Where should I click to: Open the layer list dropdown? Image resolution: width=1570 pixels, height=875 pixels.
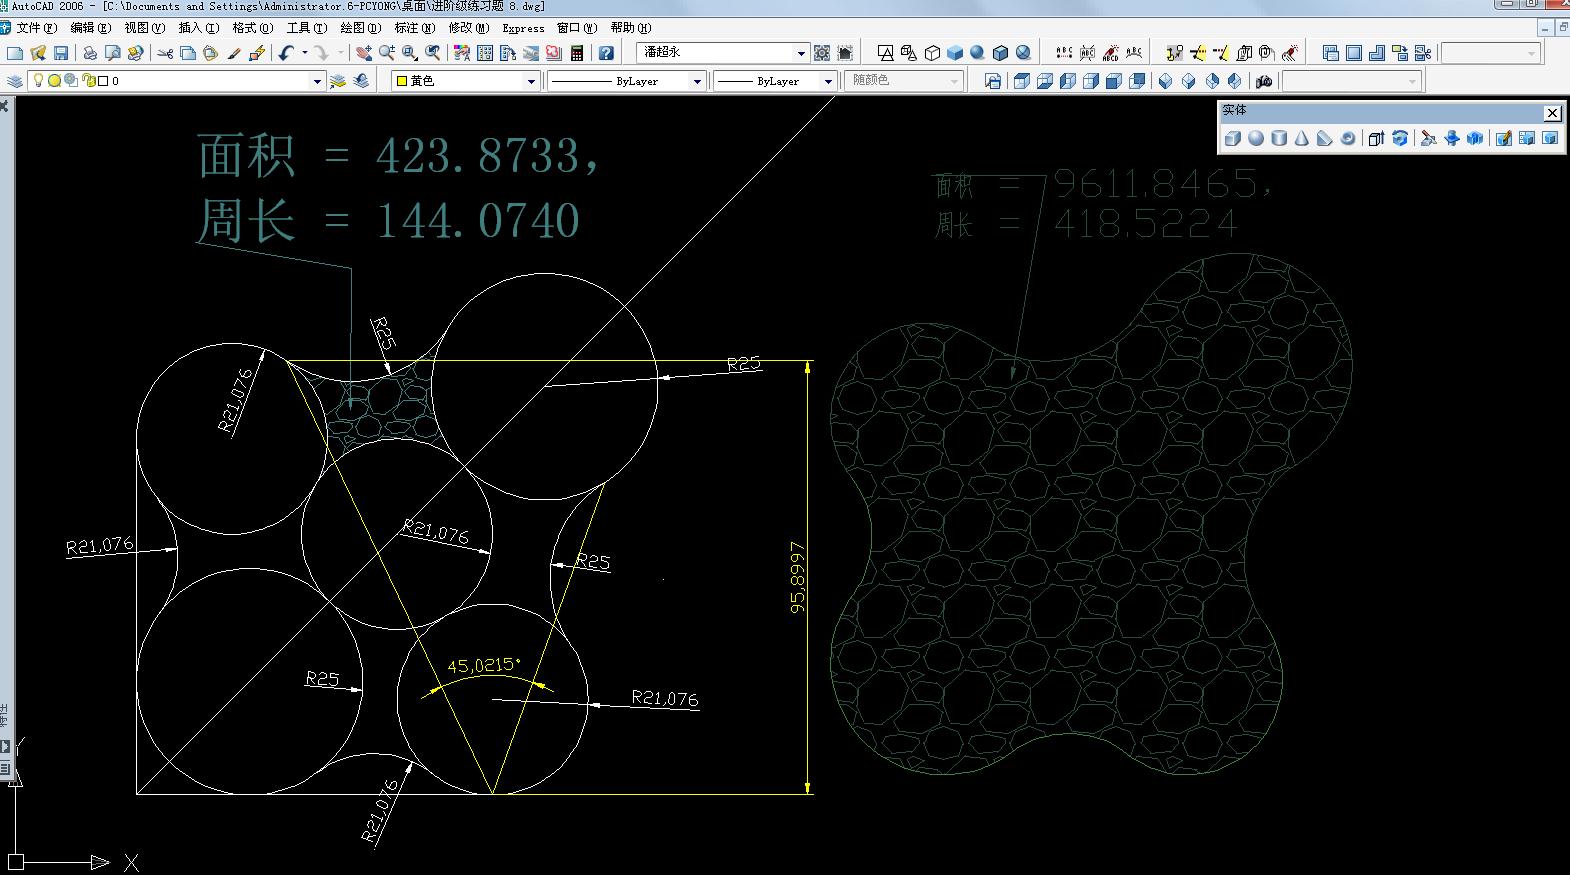pyautogui.click(x=317, y=81)
